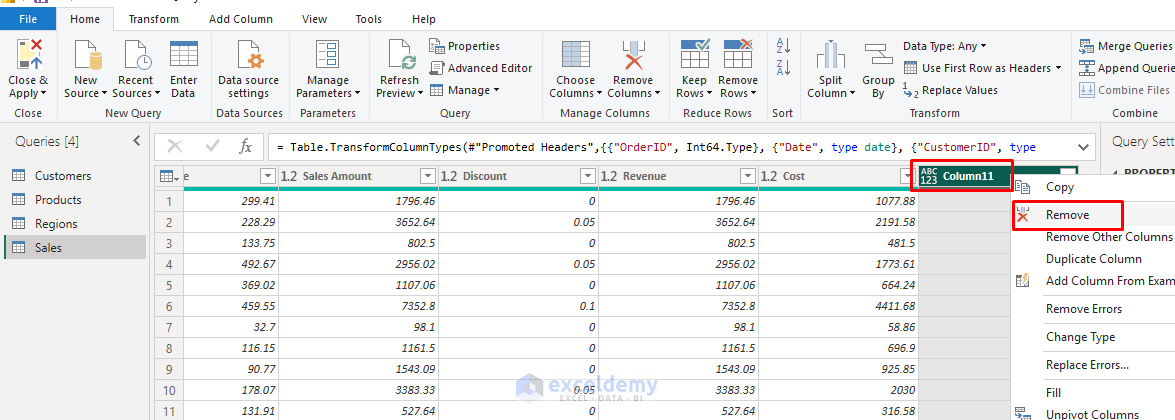Click the Keep Rows icon
This screenshot has height=420, width=1175.
(x=695, y=55)
